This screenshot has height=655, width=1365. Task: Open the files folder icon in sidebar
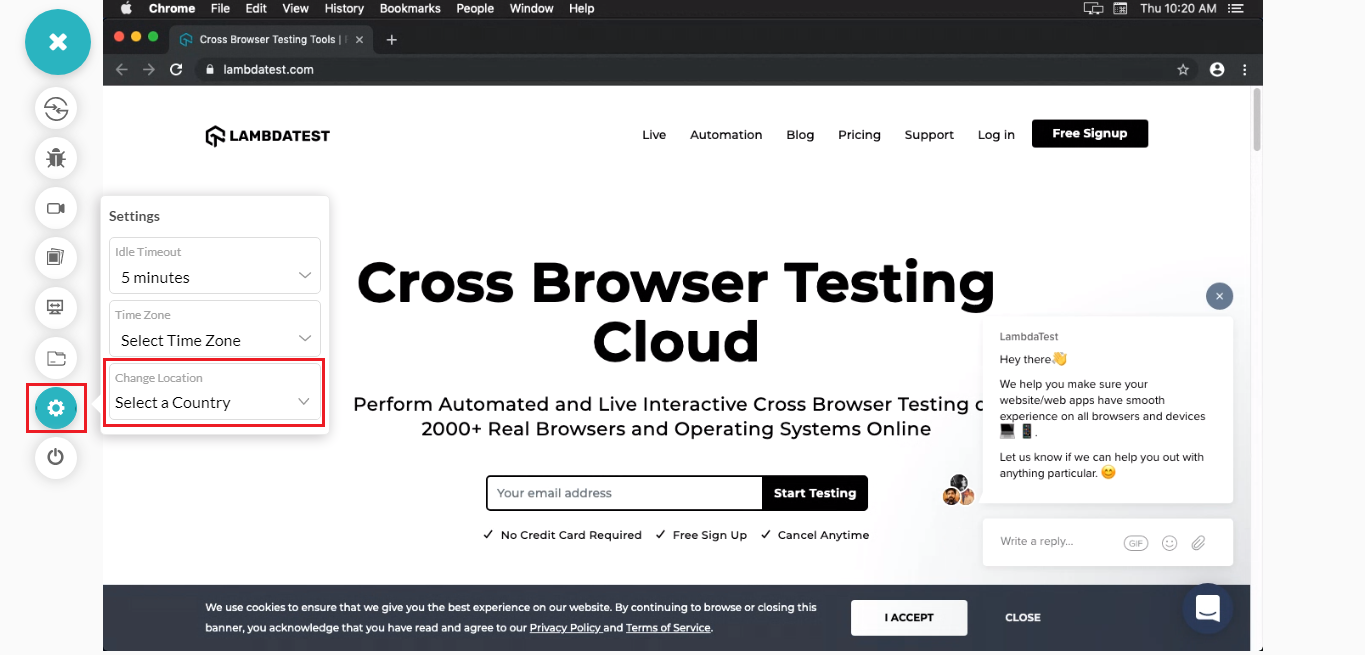56,358
